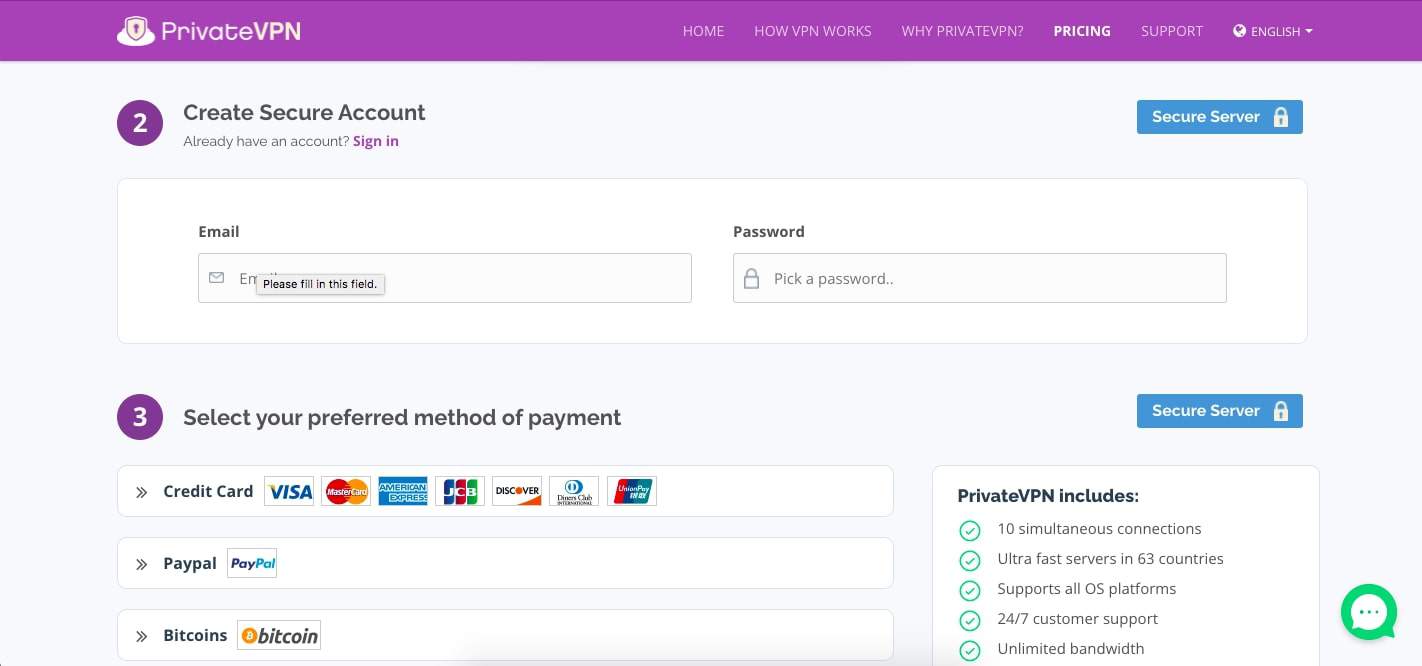The height and width of the screenshot is (666, 1422).
Task: Click the globe icon beside English
Action: click(1240, 31)
